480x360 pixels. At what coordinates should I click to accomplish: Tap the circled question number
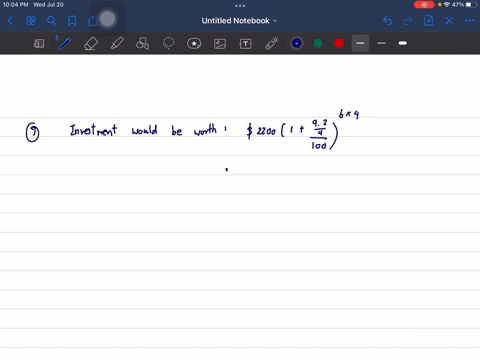(32, 132)
